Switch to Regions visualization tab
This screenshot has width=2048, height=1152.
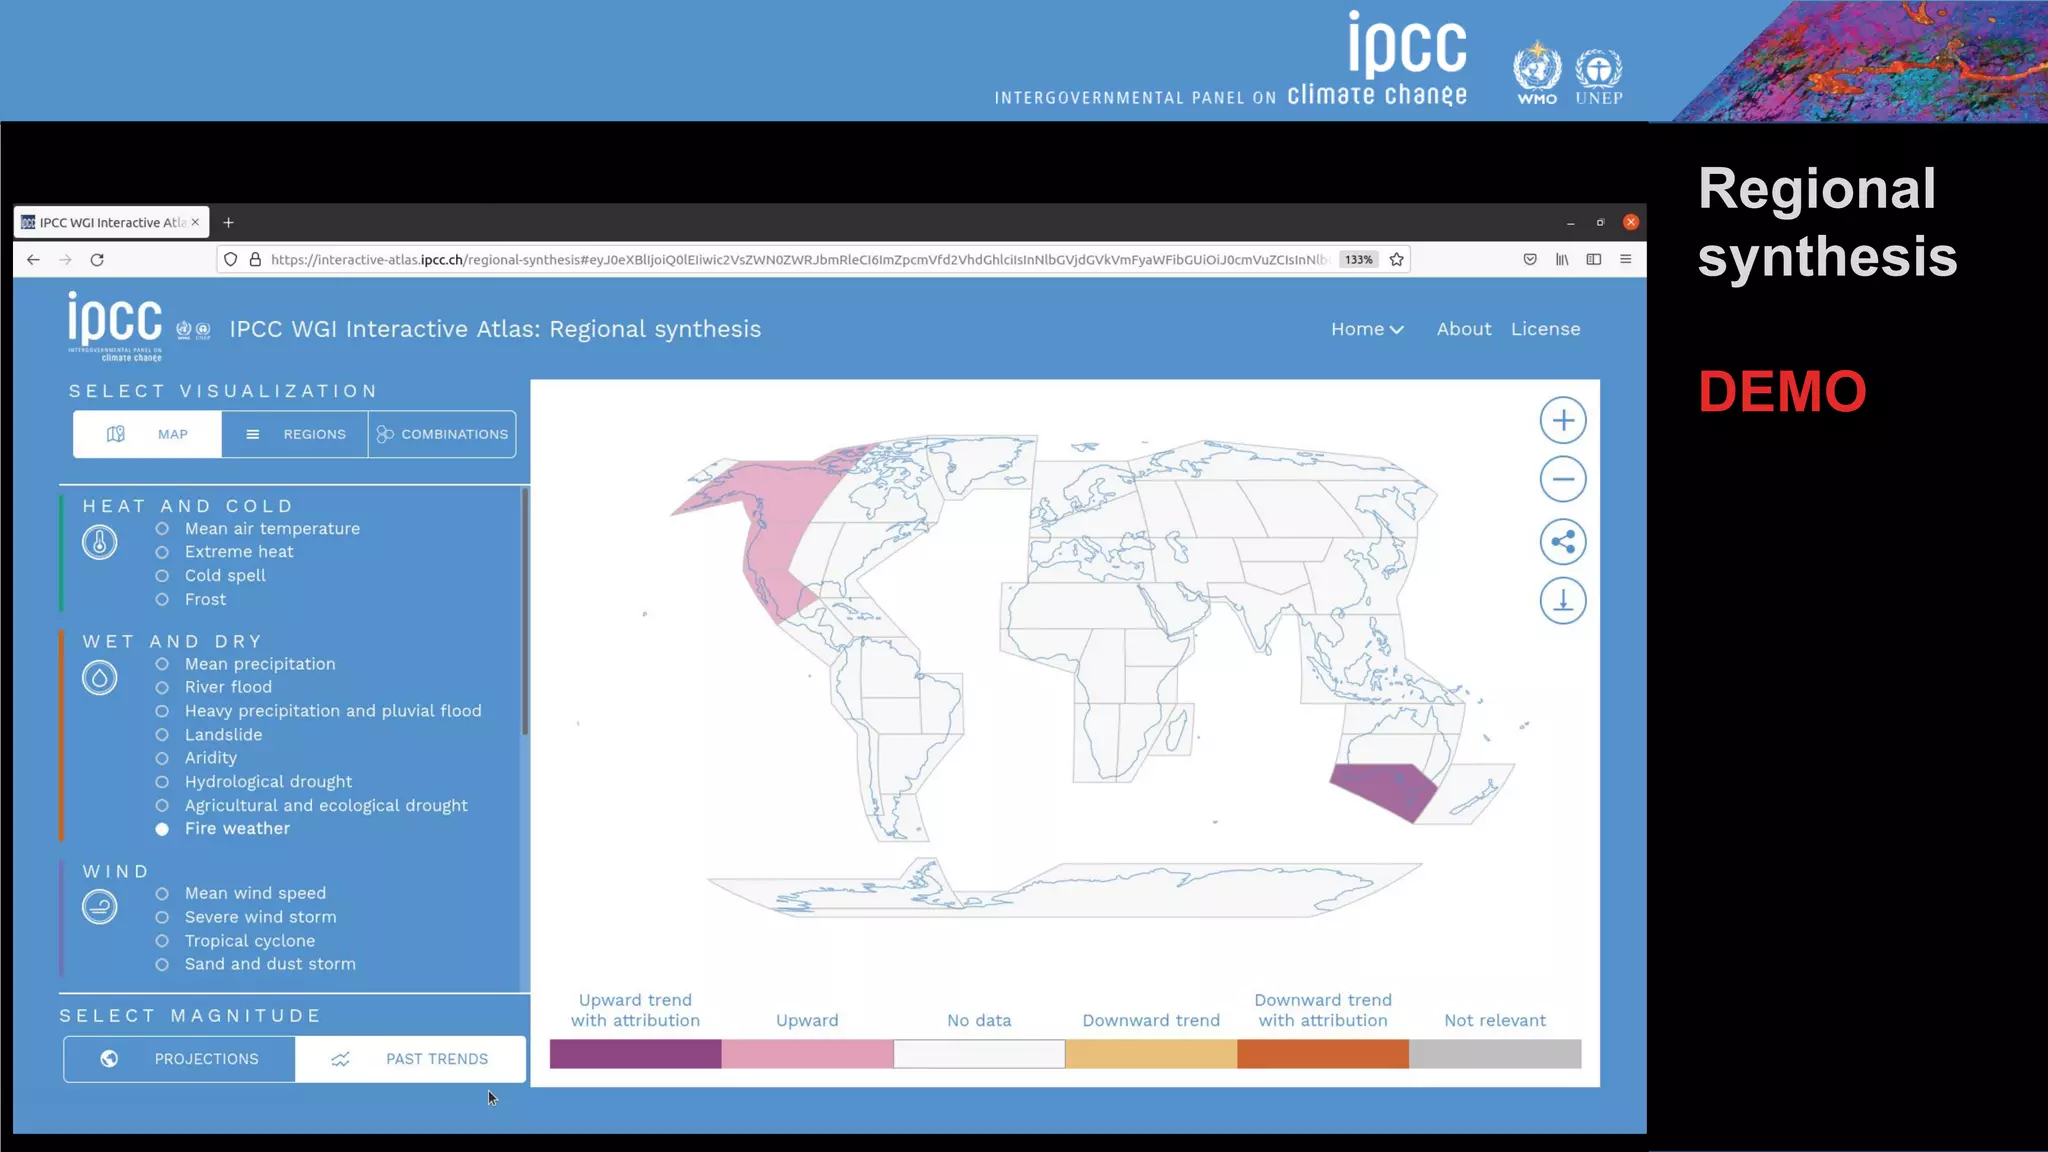click(295, 434)
